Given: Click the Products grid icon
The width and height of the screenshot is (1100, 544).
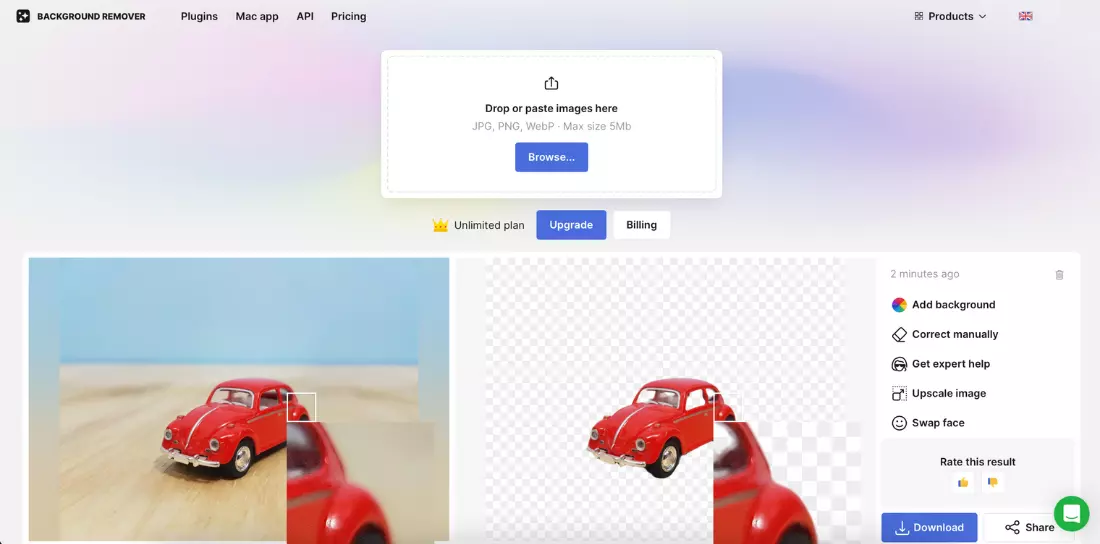Looking at the screenshot, I should 918,16.
